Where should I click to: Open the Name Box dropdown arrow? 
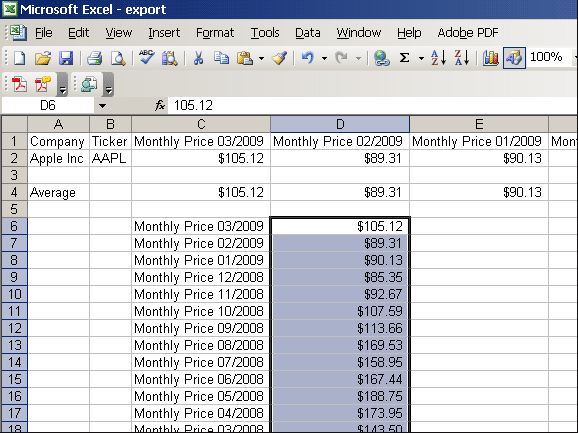(x=102, y=106)
